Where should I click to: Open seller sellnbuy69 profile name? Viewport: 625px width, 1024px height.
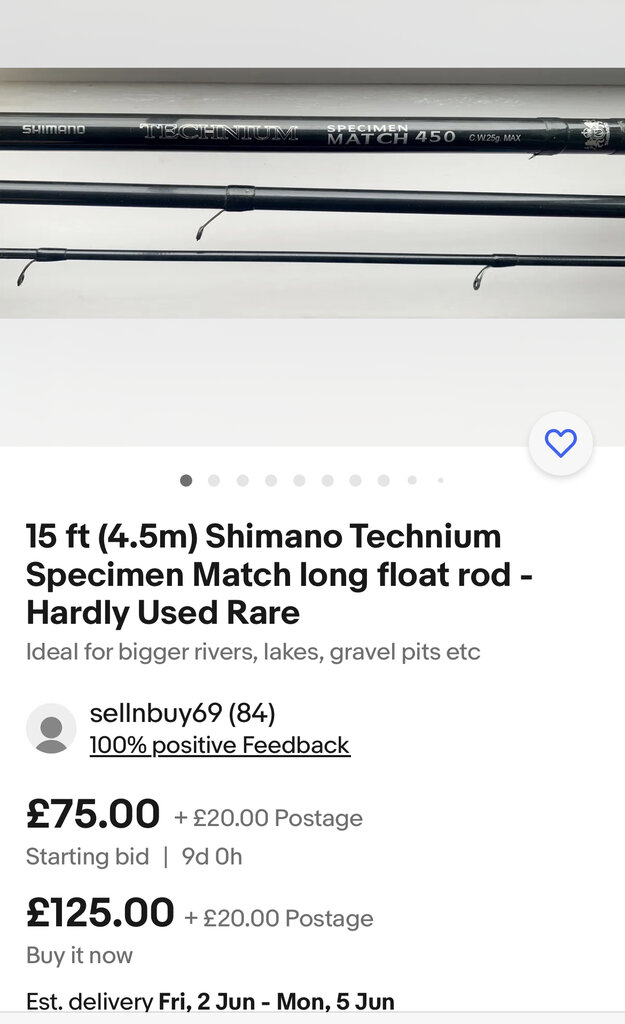point(182,713)
